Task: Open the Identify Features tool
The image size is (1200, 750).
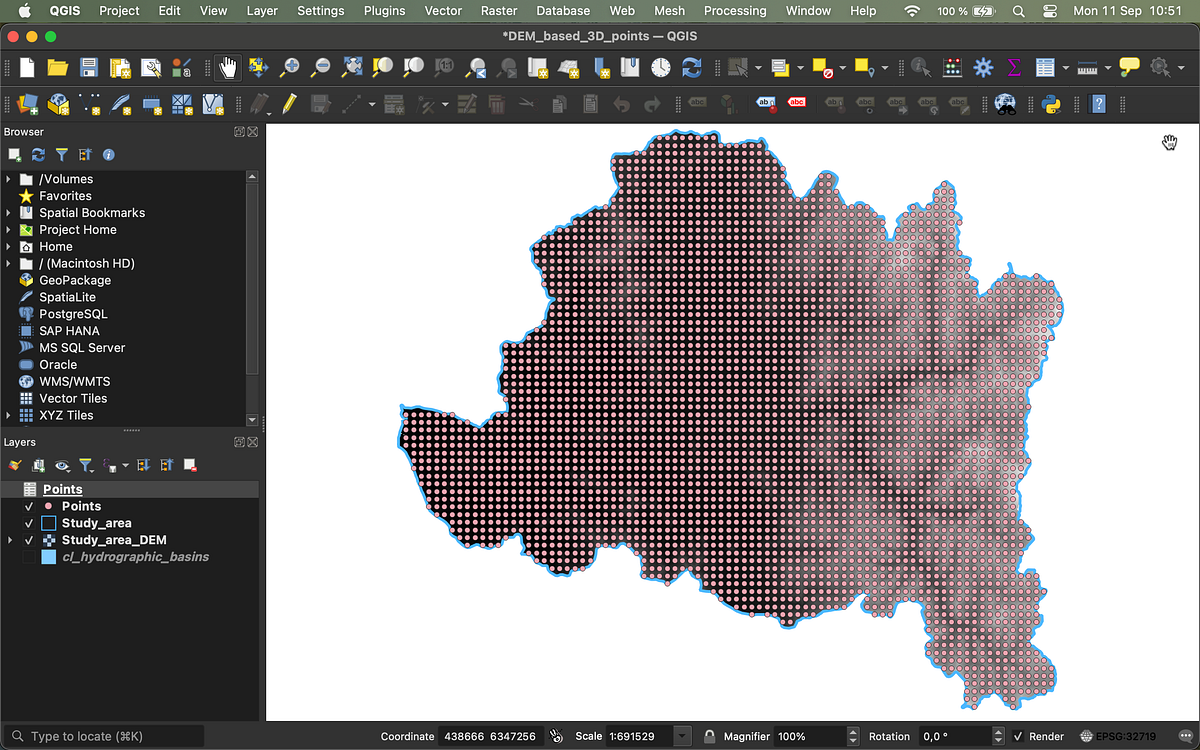Action: (x=922, y=65)
